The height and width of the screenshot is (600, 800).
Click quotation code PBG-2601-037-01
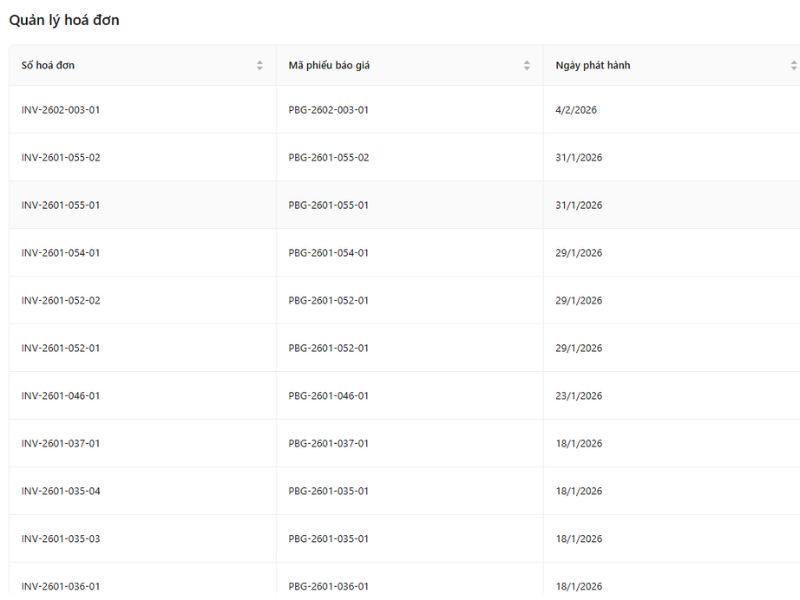tap(329, 444)
